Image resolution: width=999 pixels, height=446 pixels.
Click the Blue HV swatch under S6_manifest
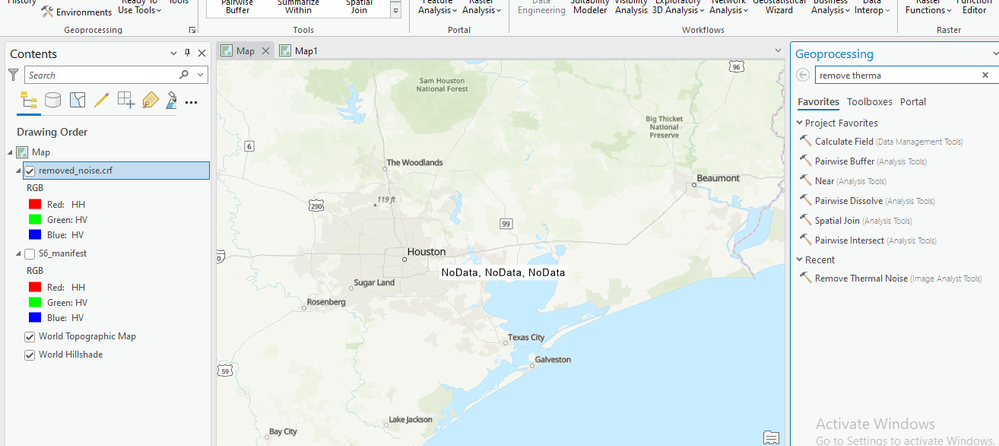click(x=35, y=317)
